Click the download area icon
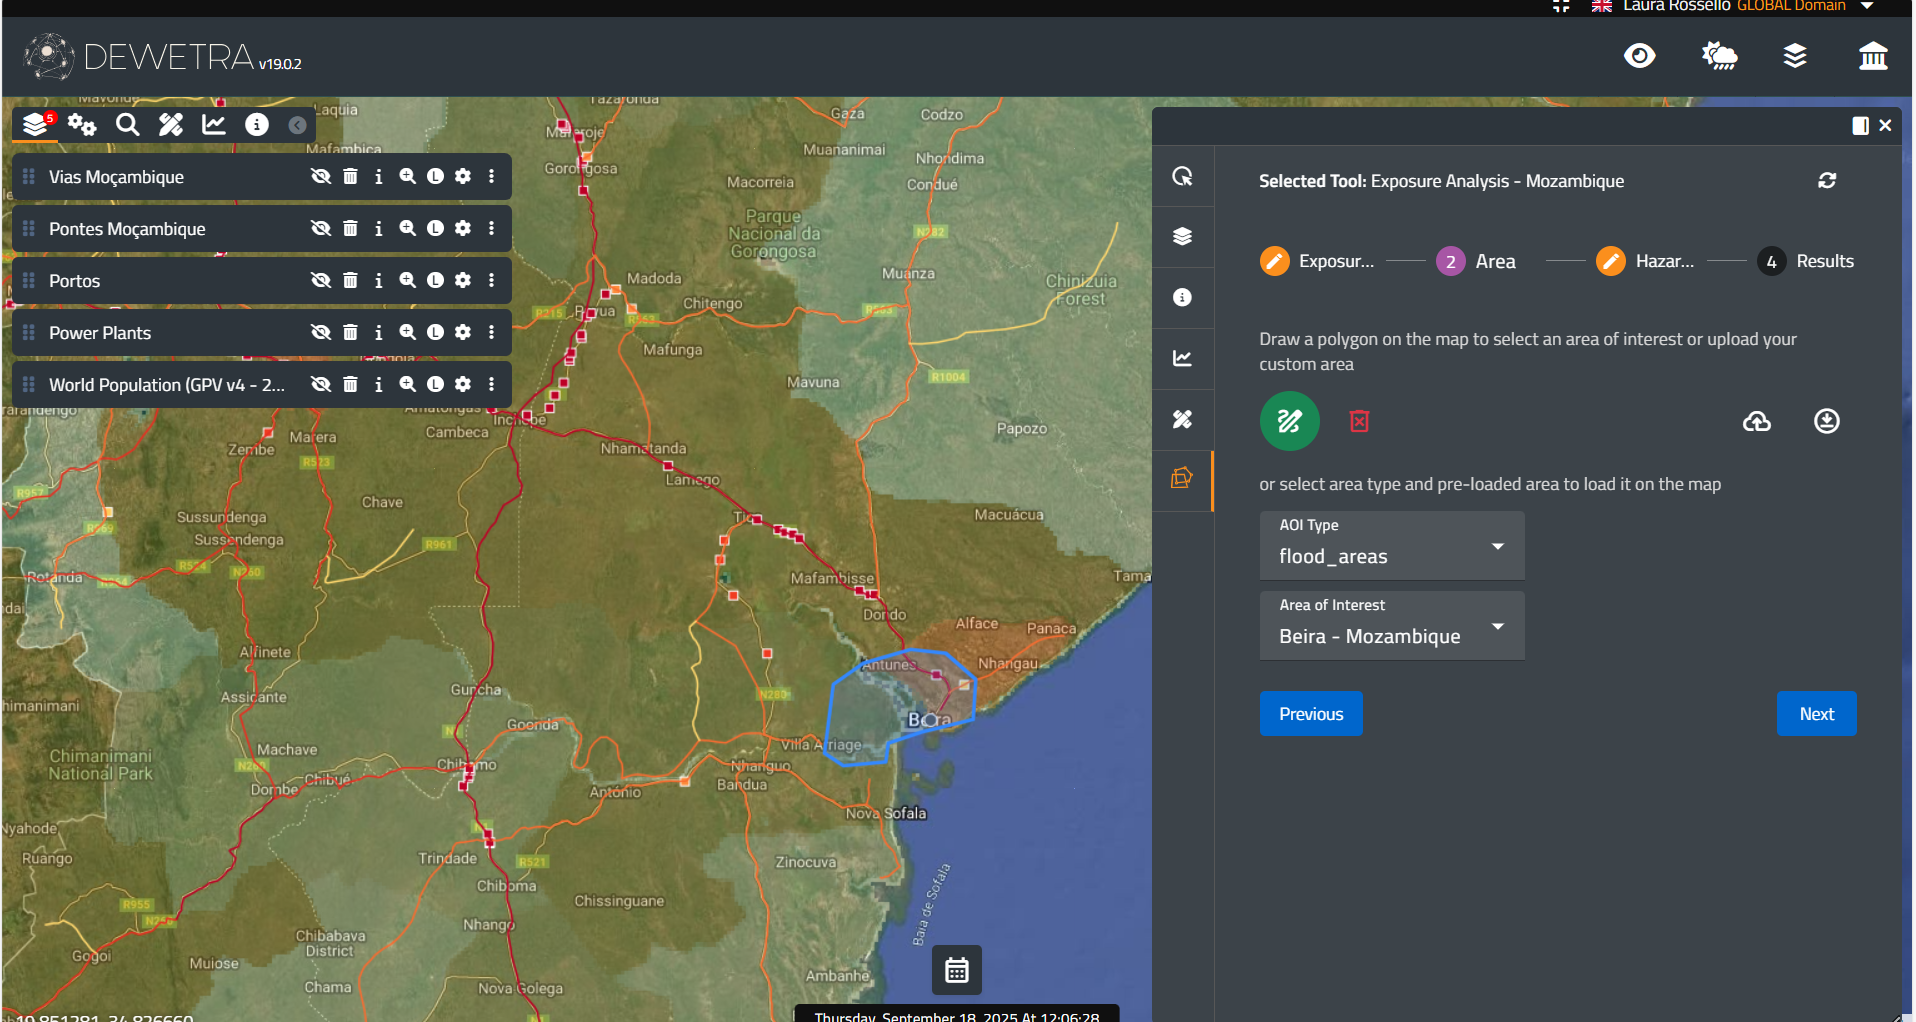 [1826, 421]
